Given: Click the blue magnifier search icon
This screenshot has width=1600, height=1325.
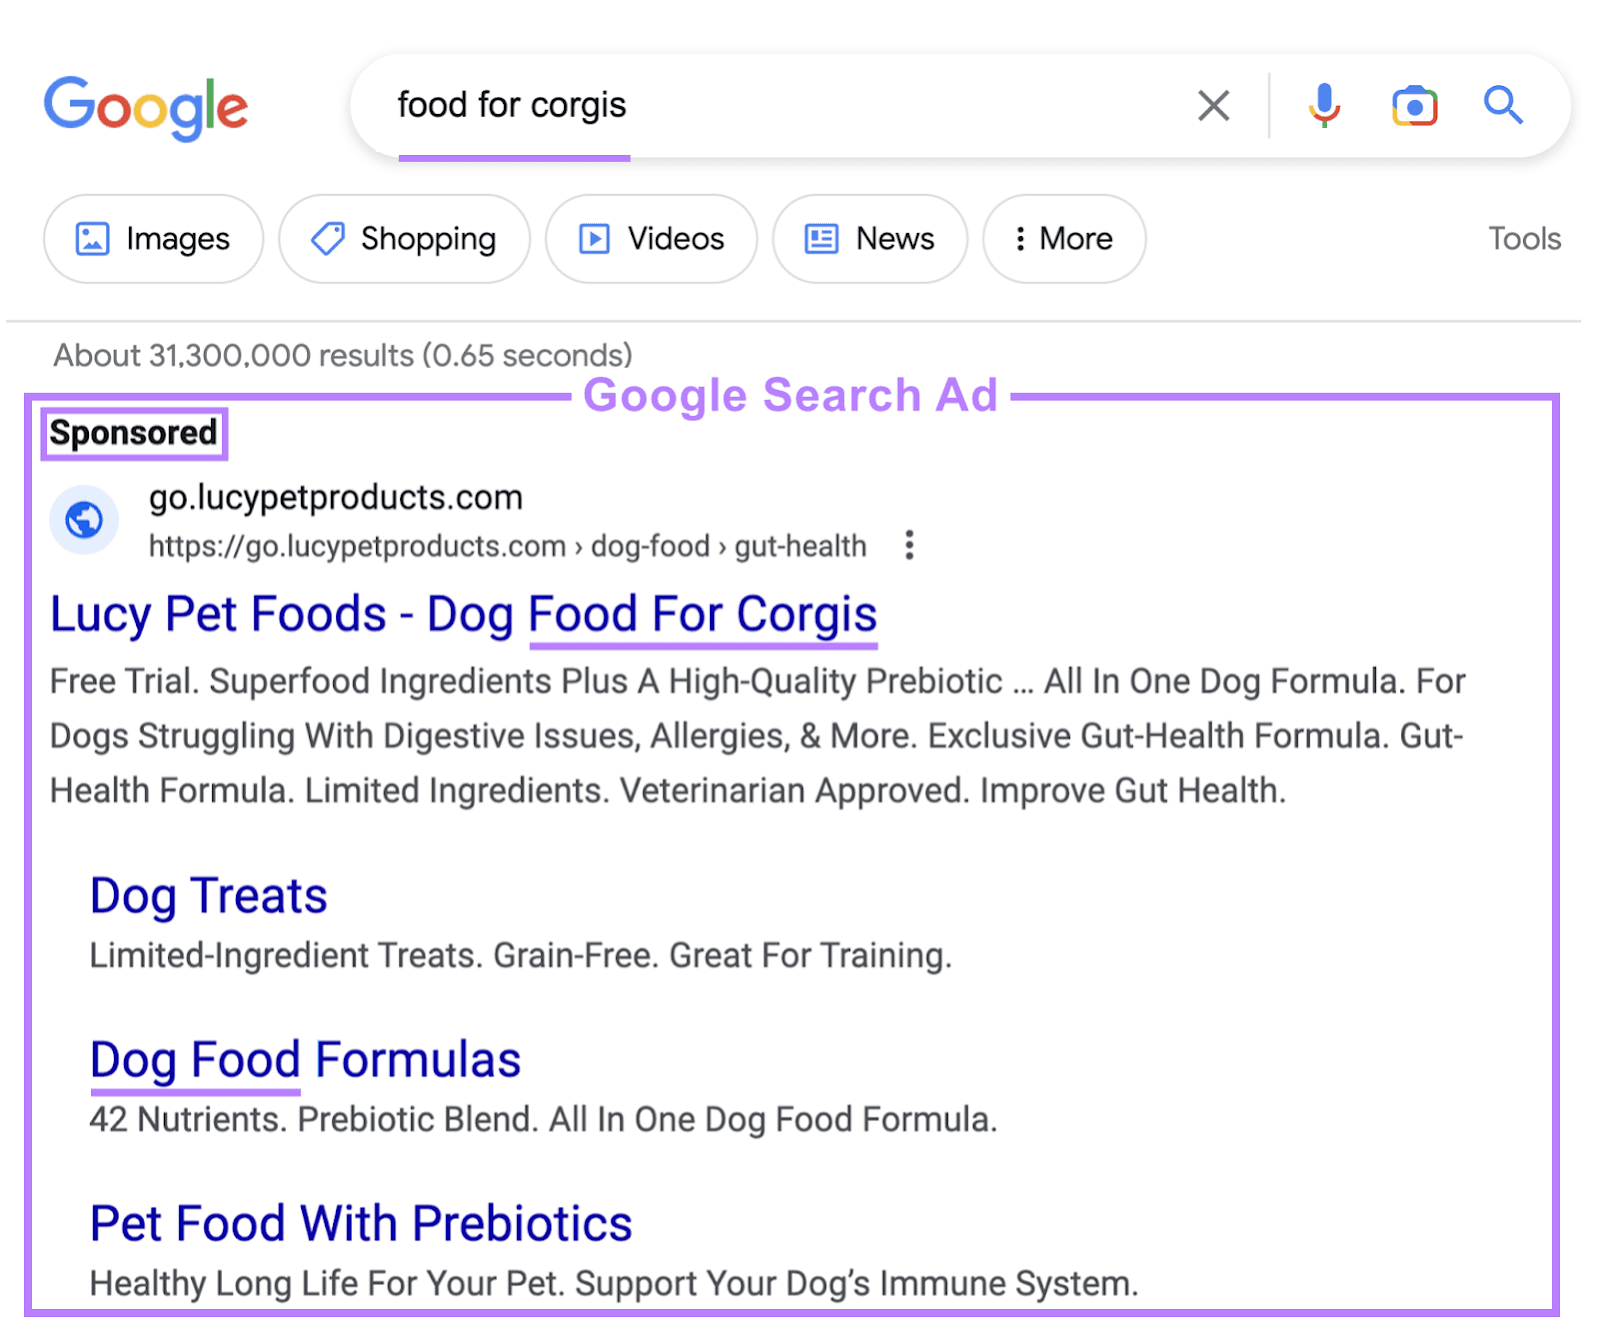Looking at the screenshot, I should (x=1502, y=105).
